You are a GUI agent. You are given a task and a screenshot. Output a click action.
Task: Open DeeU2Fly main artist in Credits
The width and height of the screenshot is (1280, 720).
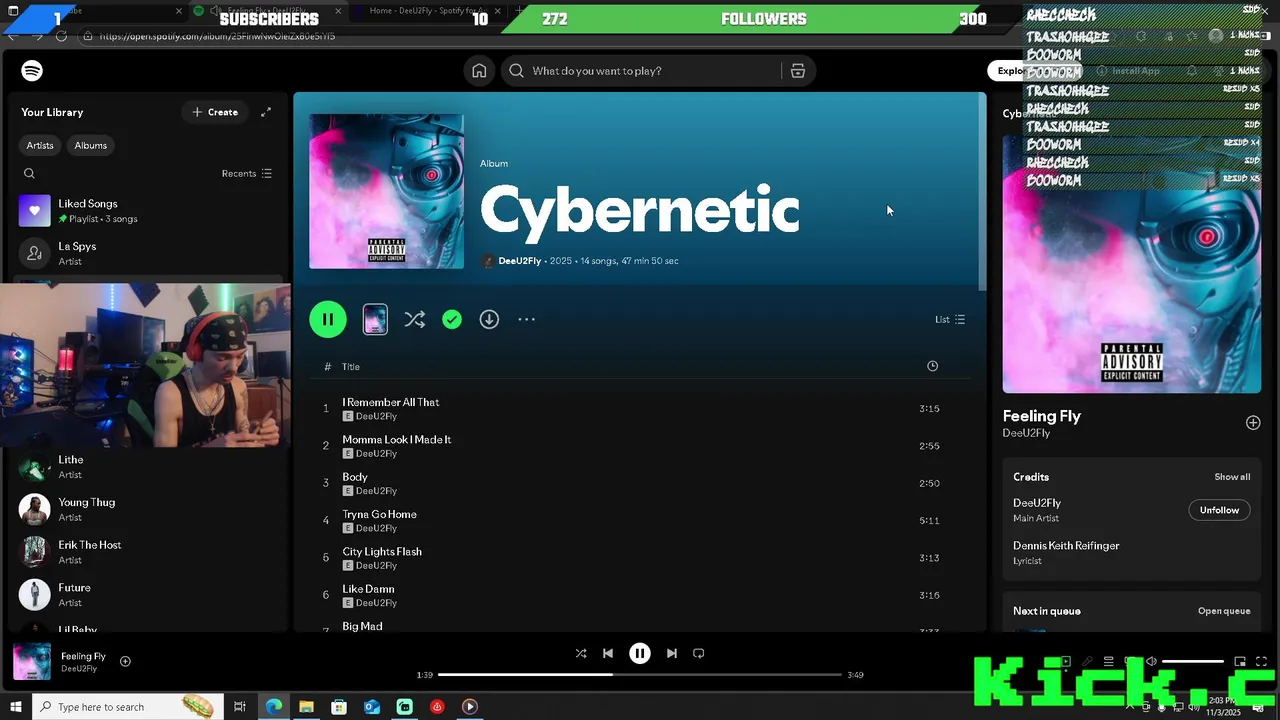1037,503
